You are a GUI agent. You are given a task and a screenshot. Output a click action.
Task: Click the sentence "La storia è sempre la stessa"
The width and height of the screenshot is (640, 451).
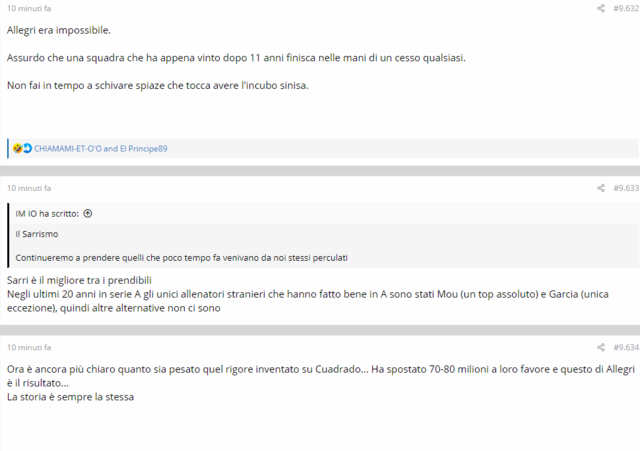pos(70,397)
